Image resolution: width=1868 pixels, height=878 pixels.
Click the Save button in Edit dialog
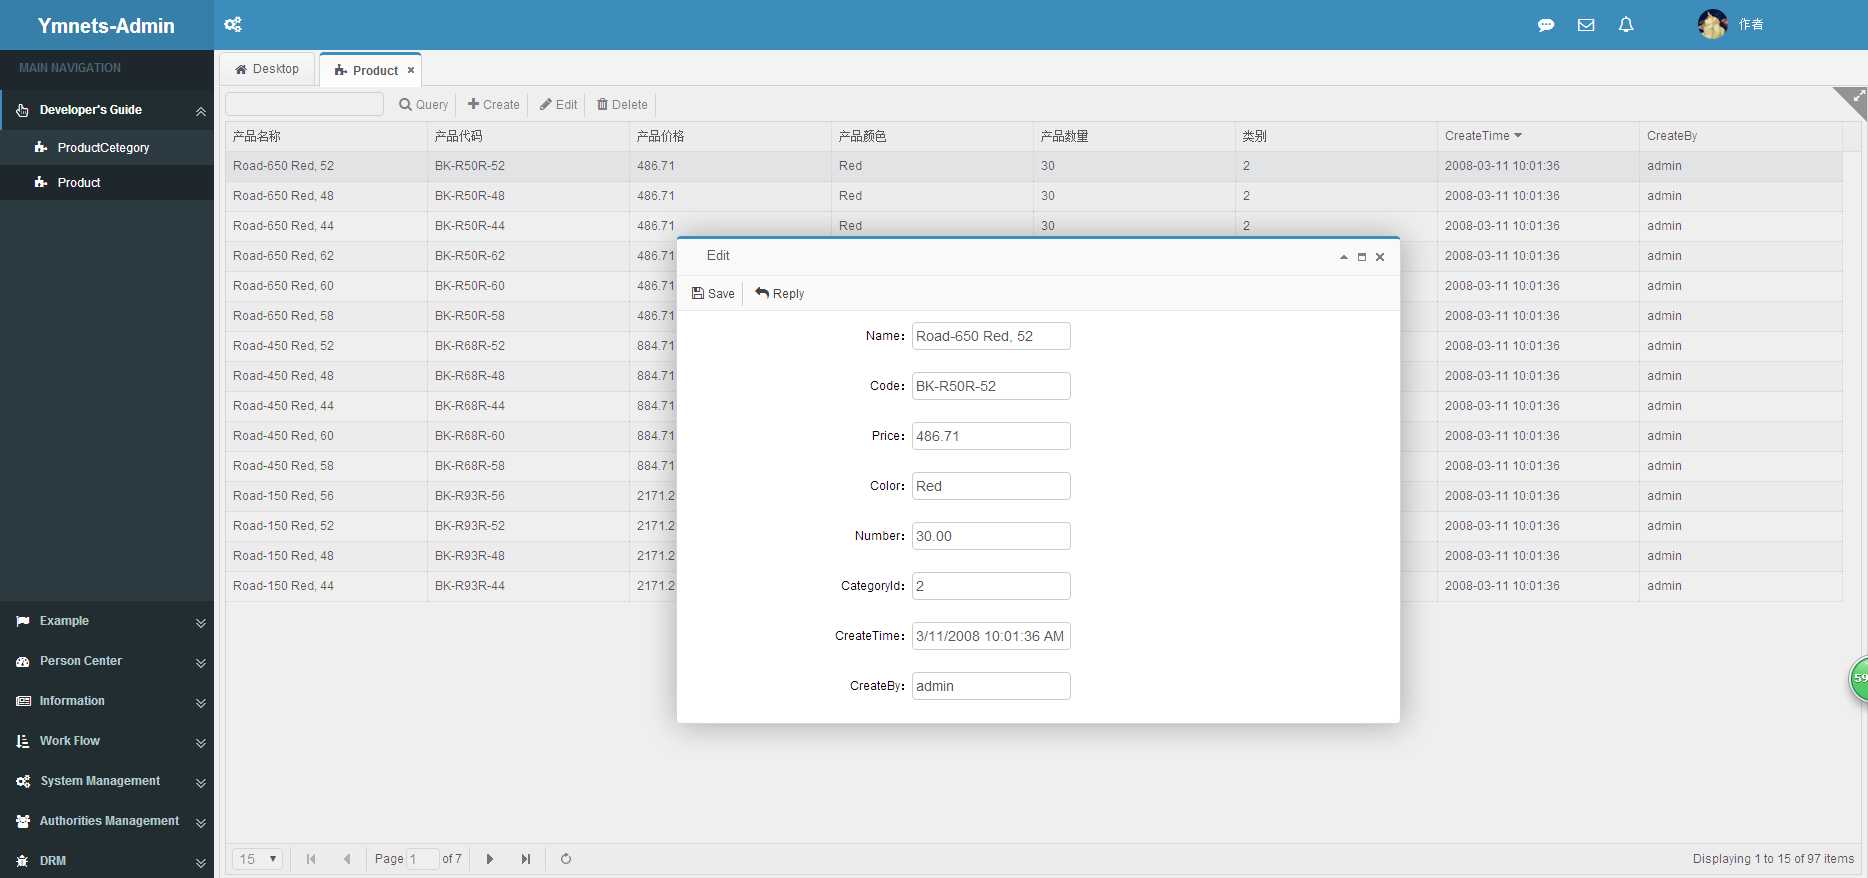pos(713,293)
